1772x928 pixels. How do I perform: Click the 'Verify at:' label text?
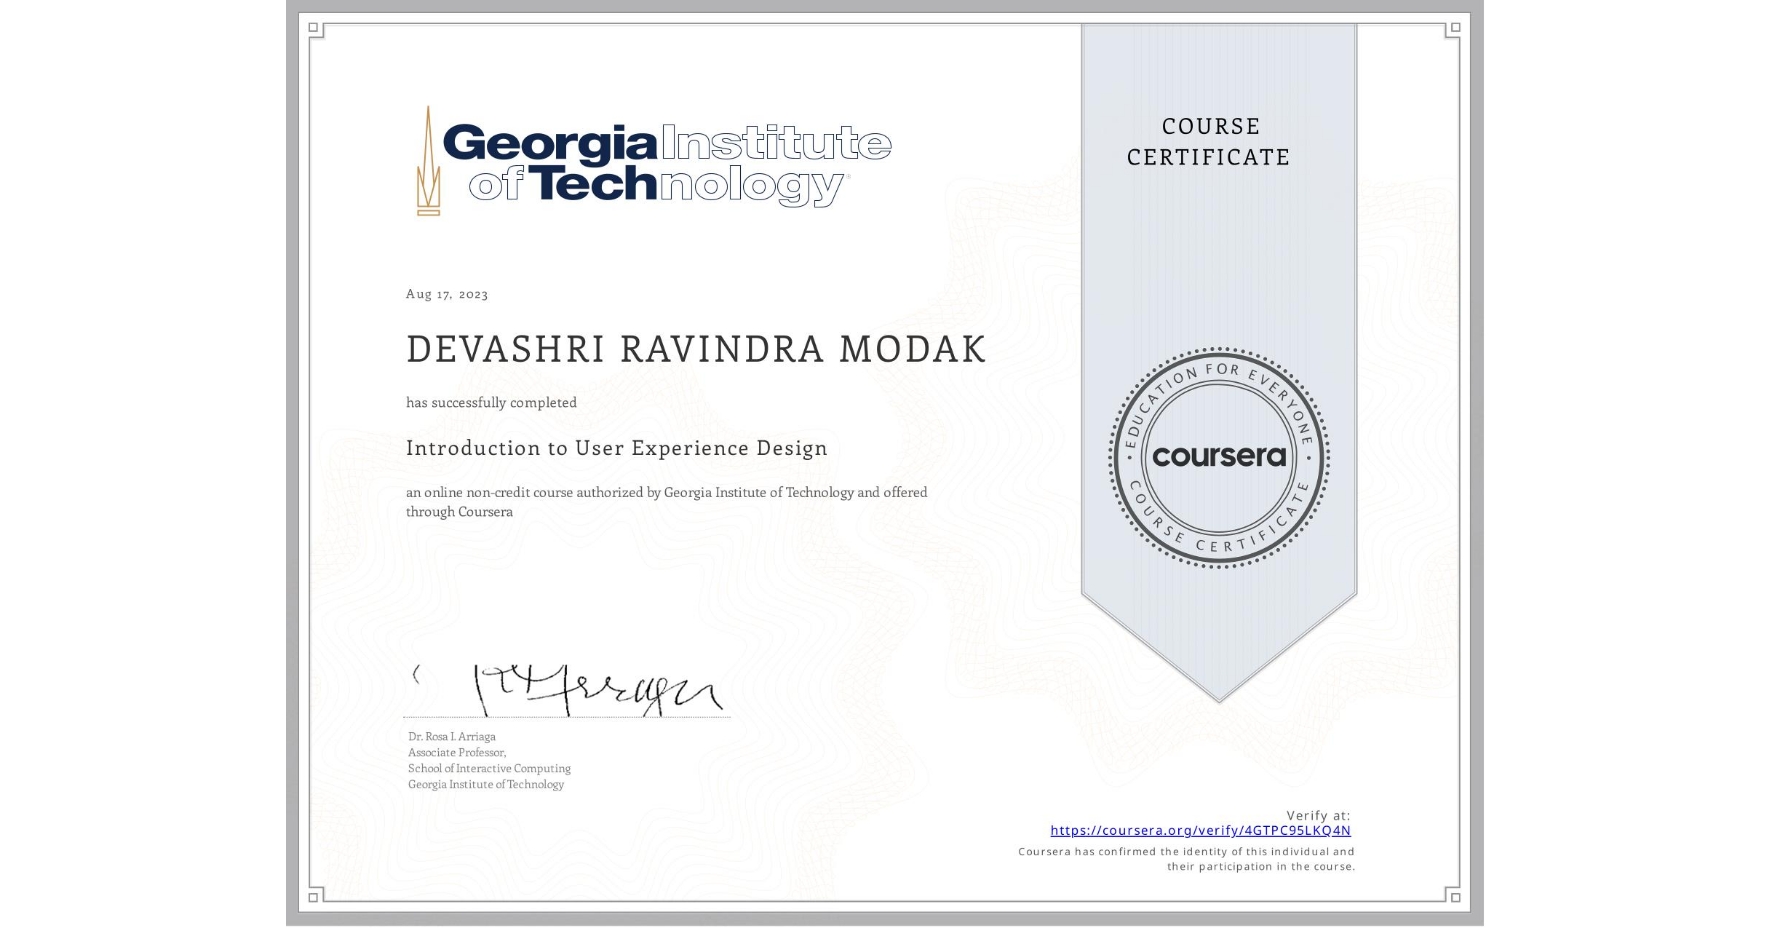pos(1318,814)
